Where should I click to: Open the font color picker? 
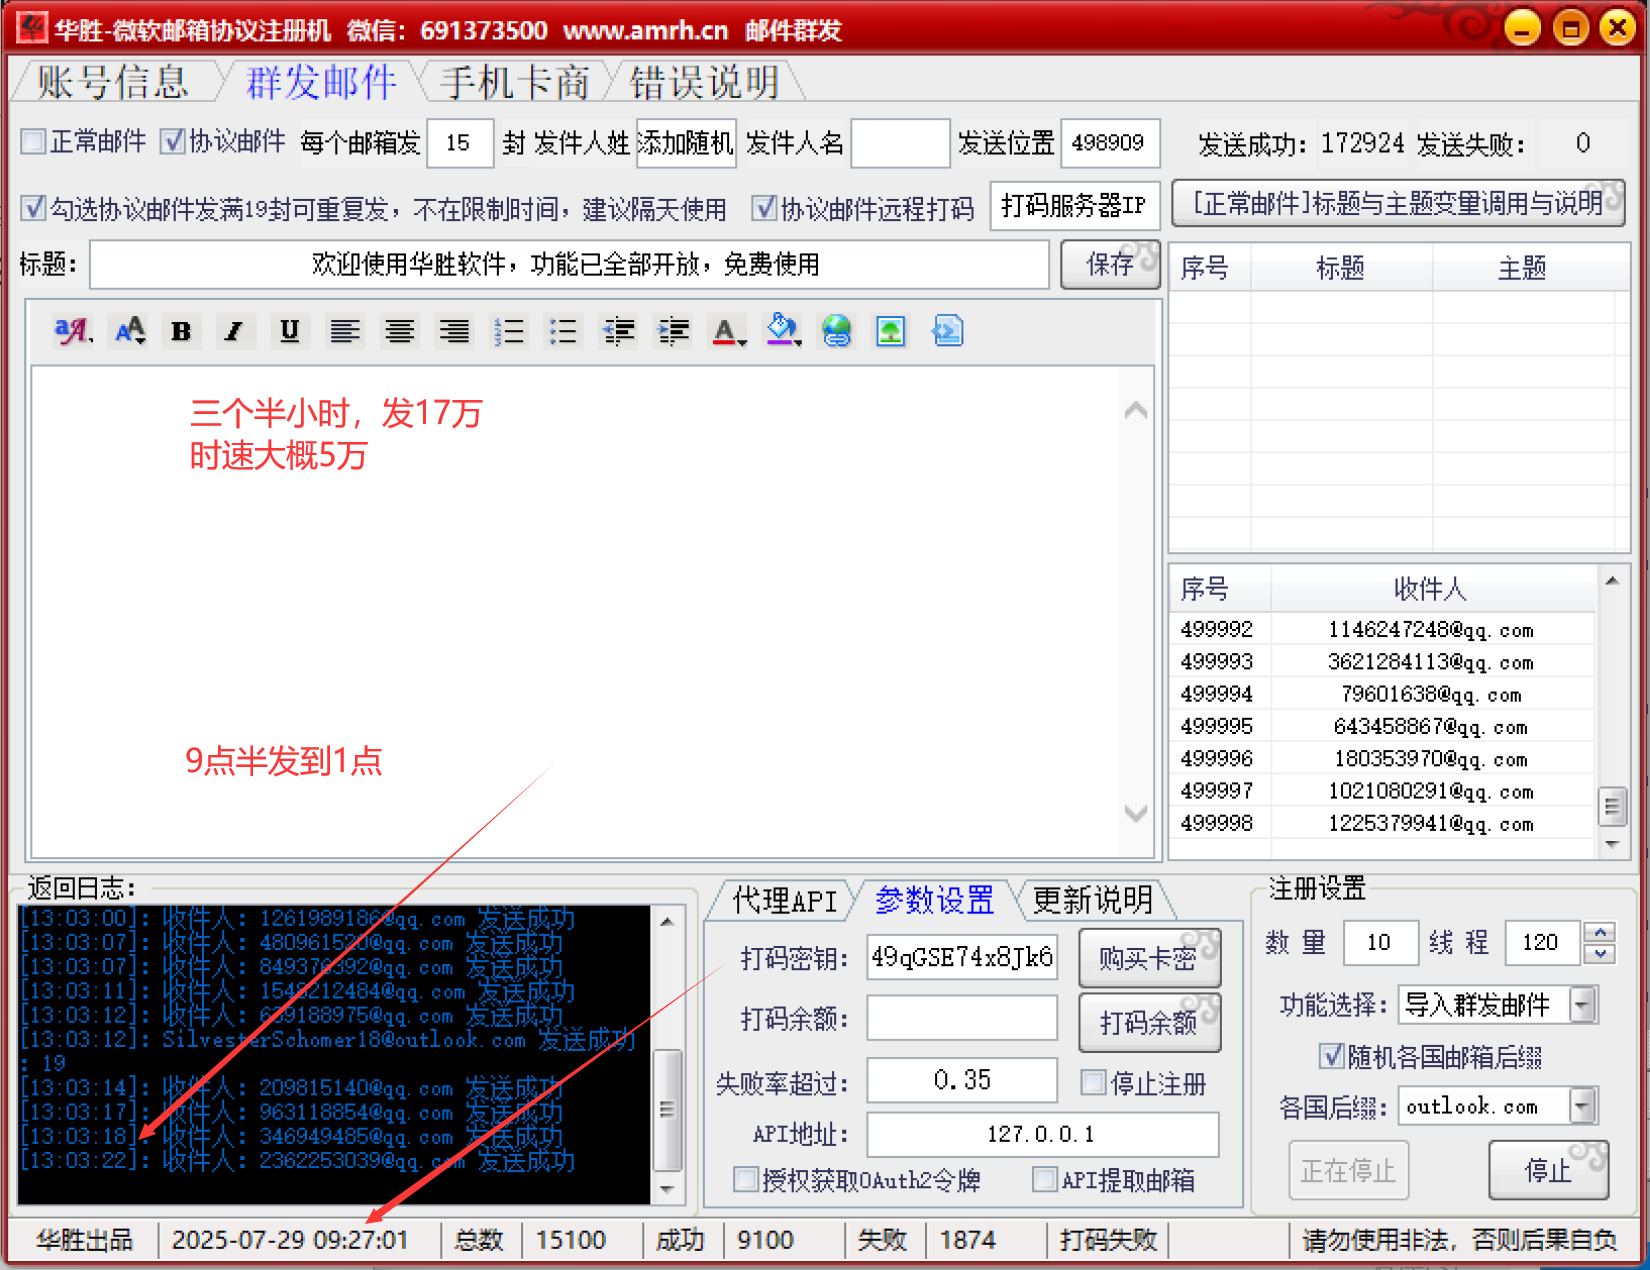(727, 331)
